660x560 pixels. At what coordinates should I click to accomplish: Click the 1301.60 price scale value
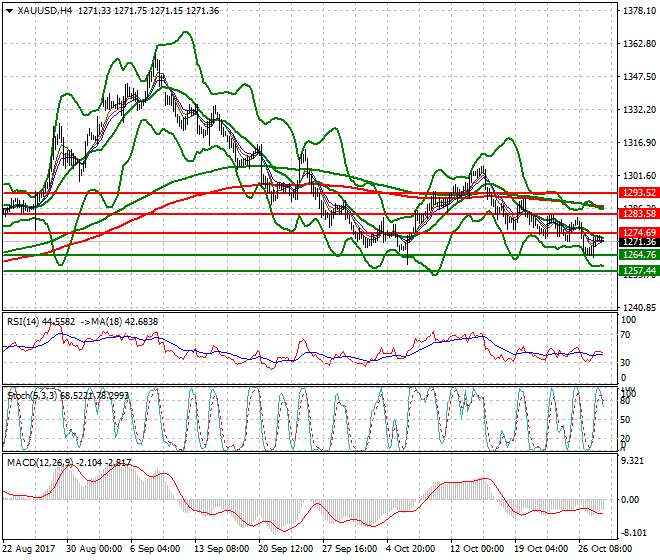pyautogui.click(x=639, y=176)
